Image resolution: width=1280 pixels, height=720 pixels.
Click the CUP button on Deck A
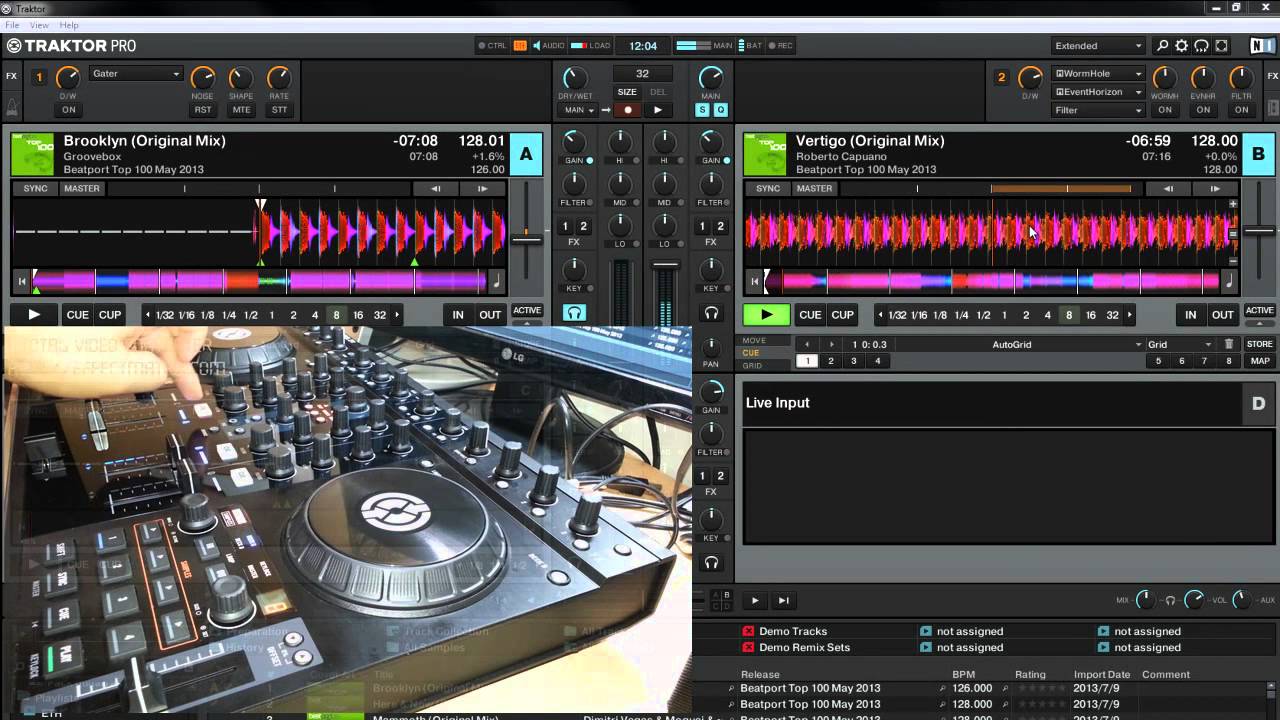(x=110, y=315)
